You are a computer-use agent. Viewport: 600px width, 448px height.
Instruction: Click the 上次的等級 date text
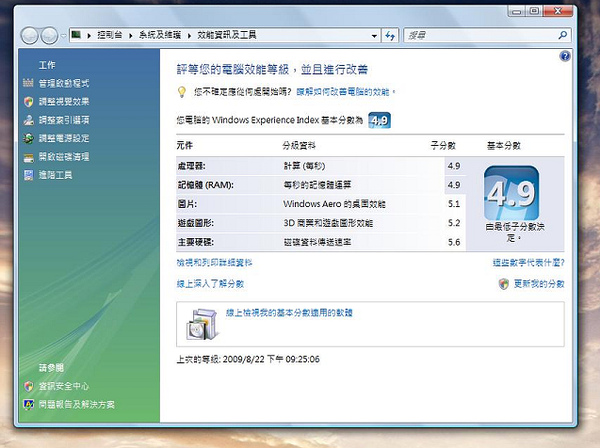tap(248, 359)
